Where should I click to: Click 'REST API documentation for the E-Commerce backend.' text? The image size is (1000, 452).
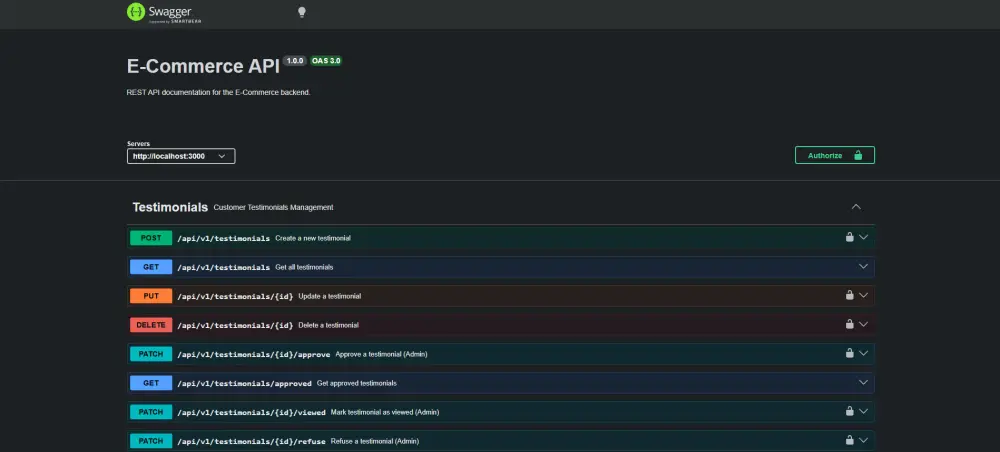pos(218,92)
